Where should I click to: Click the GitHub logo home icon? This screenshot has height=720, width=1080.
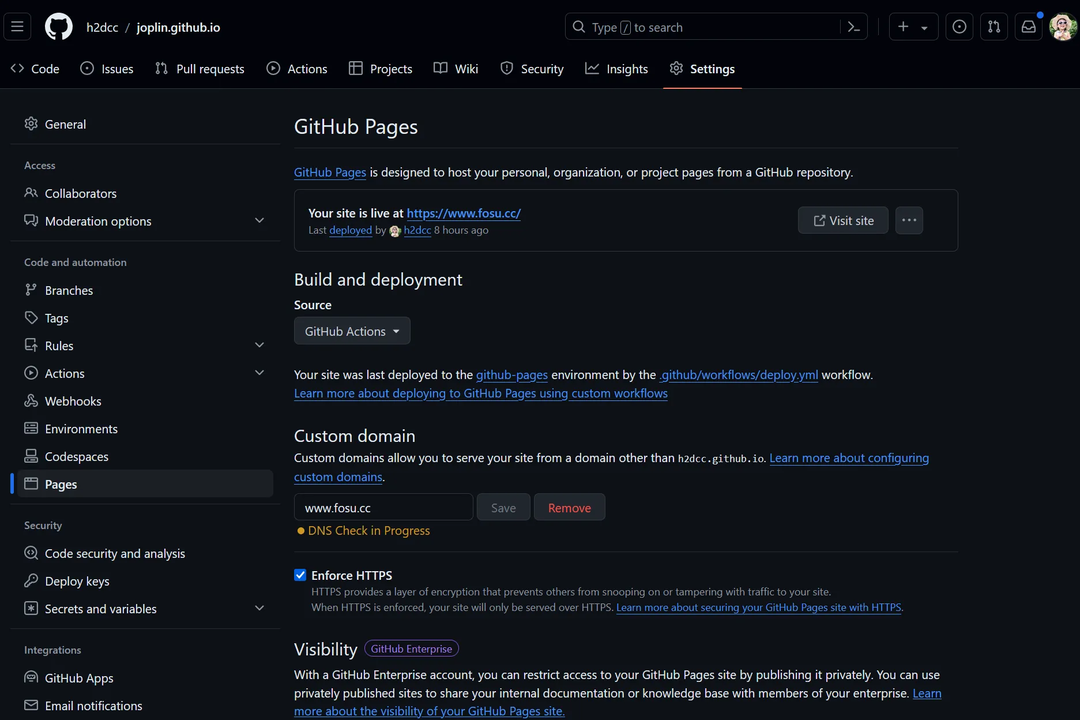[59, 27]
